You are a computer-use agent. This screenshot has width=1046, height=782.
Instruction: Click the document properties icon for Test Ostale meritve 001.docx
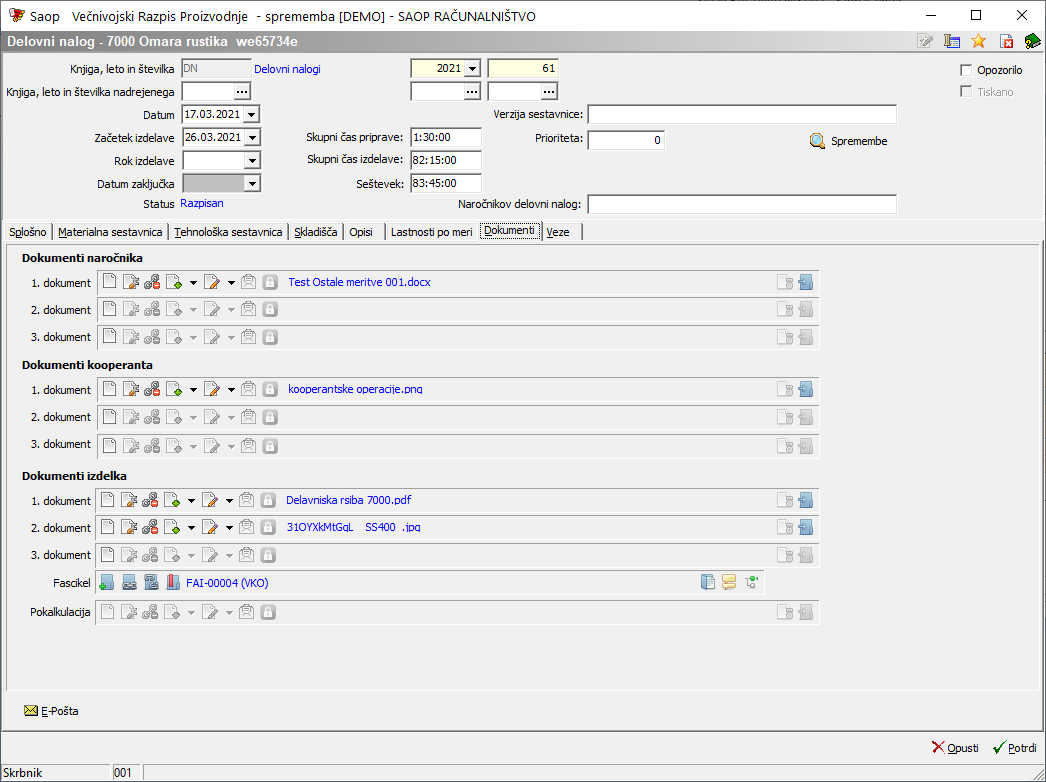tap(131, 282)
